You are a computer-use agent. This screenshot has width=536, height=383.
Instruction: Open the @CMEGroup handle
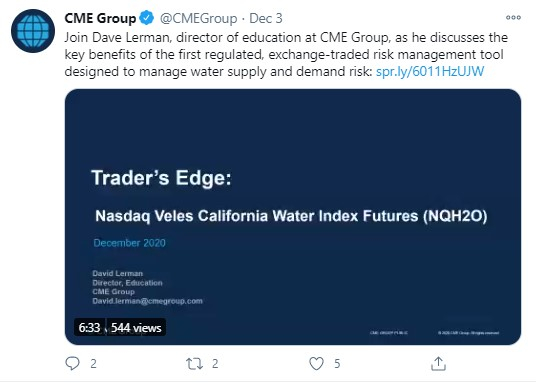[198, 18]
